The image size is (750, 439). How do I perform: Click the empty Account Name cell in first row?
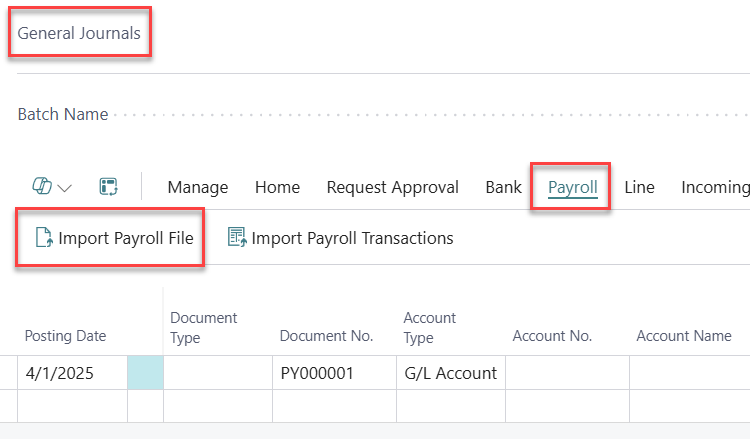click(x=690, y=373)
